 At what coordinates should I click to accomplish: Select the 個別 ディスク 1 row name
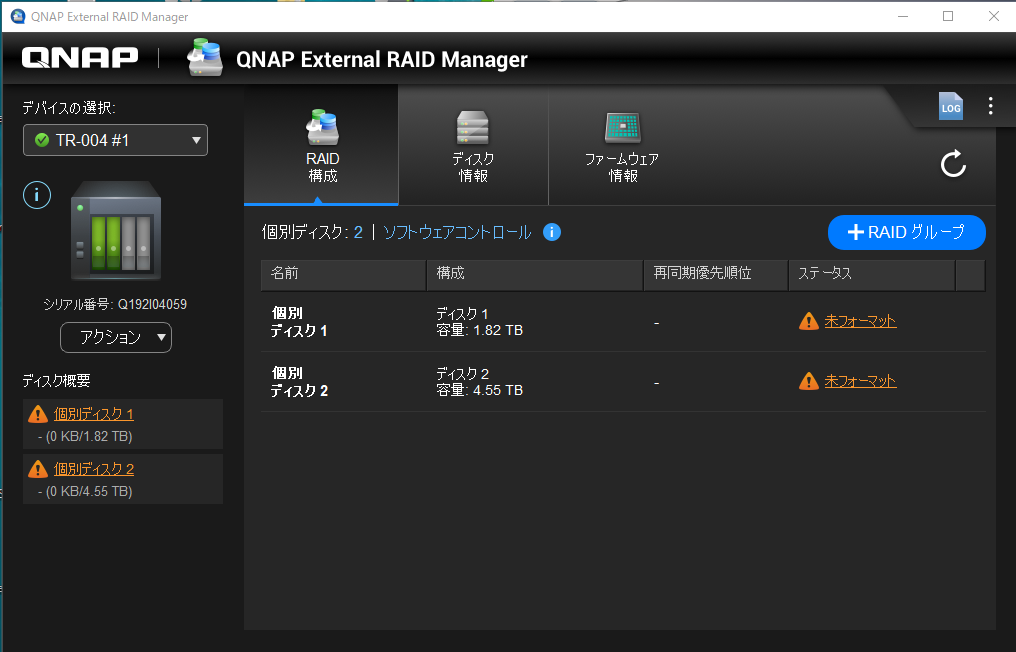(299, 321)
